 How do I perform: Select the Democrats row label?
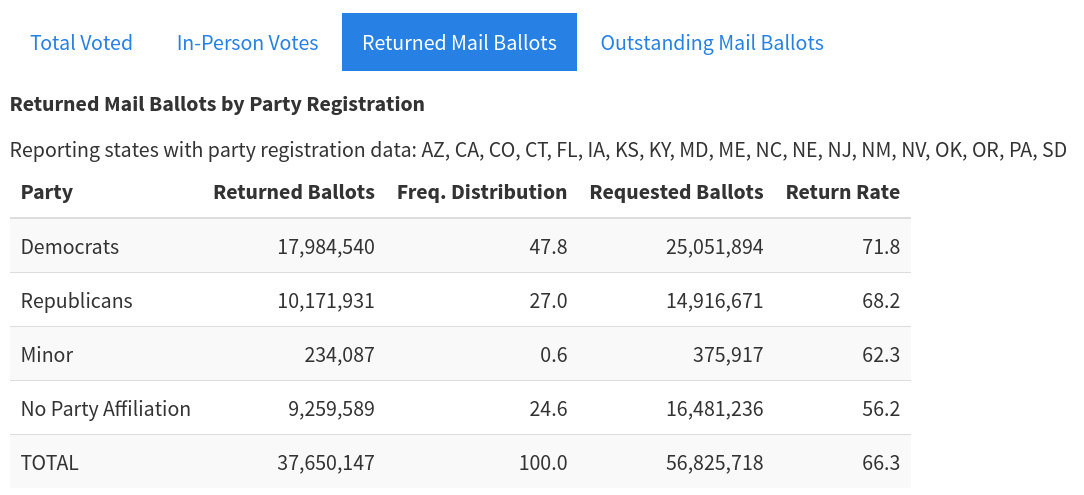(x=70, y=246)
